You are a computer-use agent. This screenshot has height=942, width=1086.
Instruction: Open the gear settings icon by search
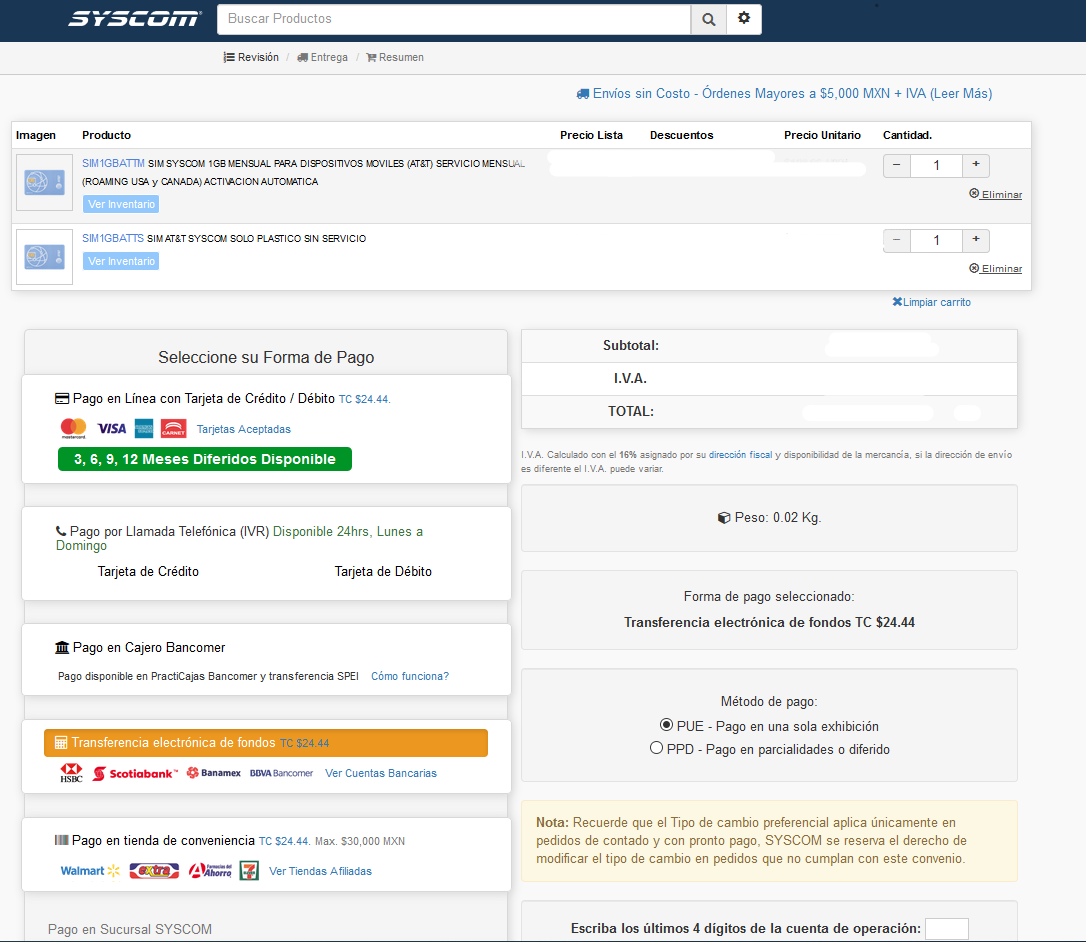point(744,19)
